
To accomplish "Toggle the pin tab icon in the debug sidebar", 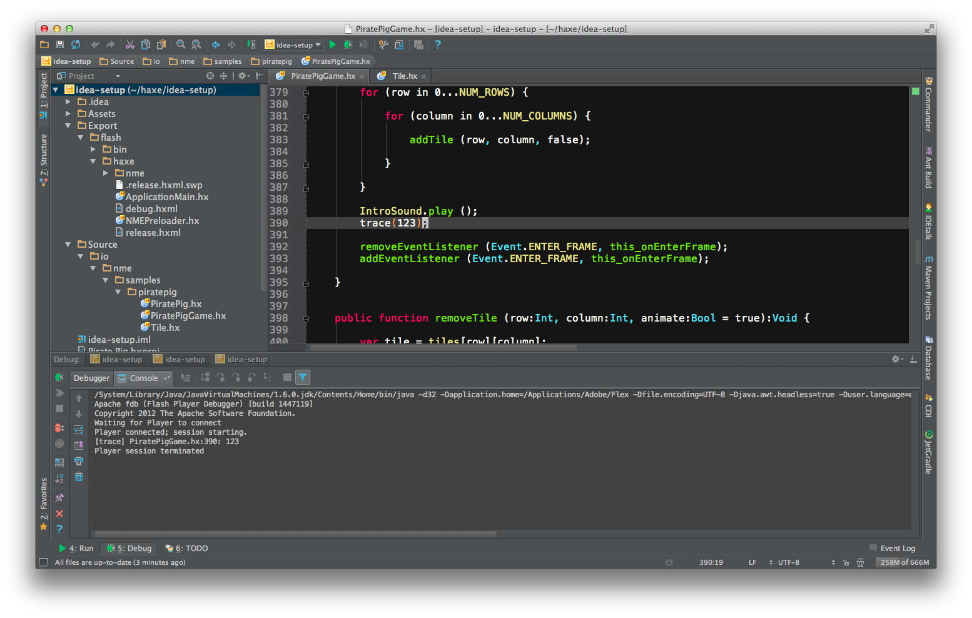I will [60, 498].
